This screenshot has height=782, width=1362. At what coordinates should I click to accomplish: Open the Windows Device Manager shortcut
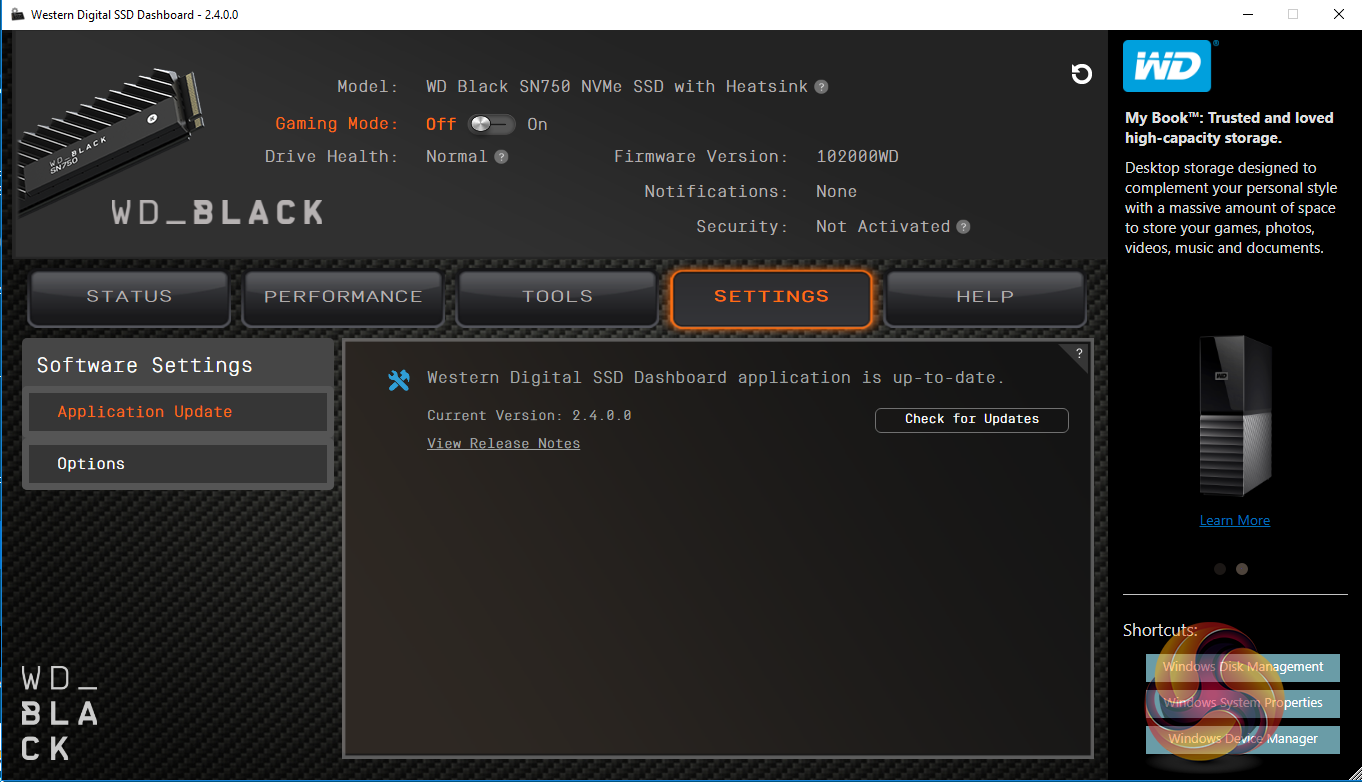(1243, 739)
